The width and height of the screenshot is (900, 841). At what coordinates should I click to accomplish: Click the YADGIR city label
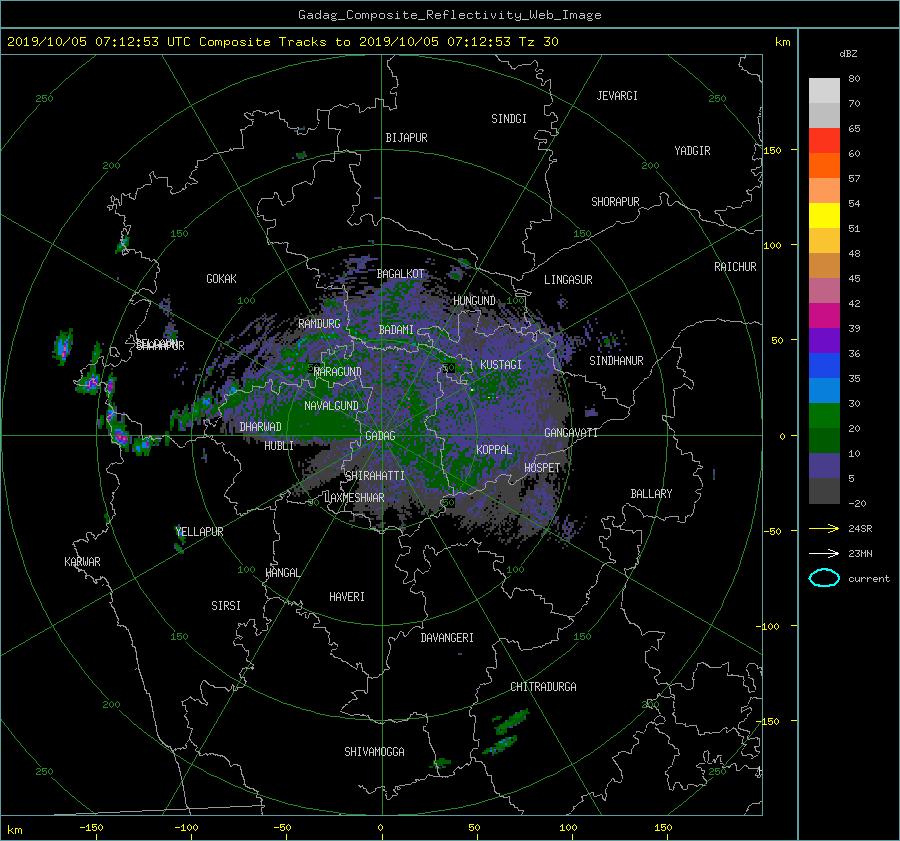pyautogui.click(x=692, y=151)
